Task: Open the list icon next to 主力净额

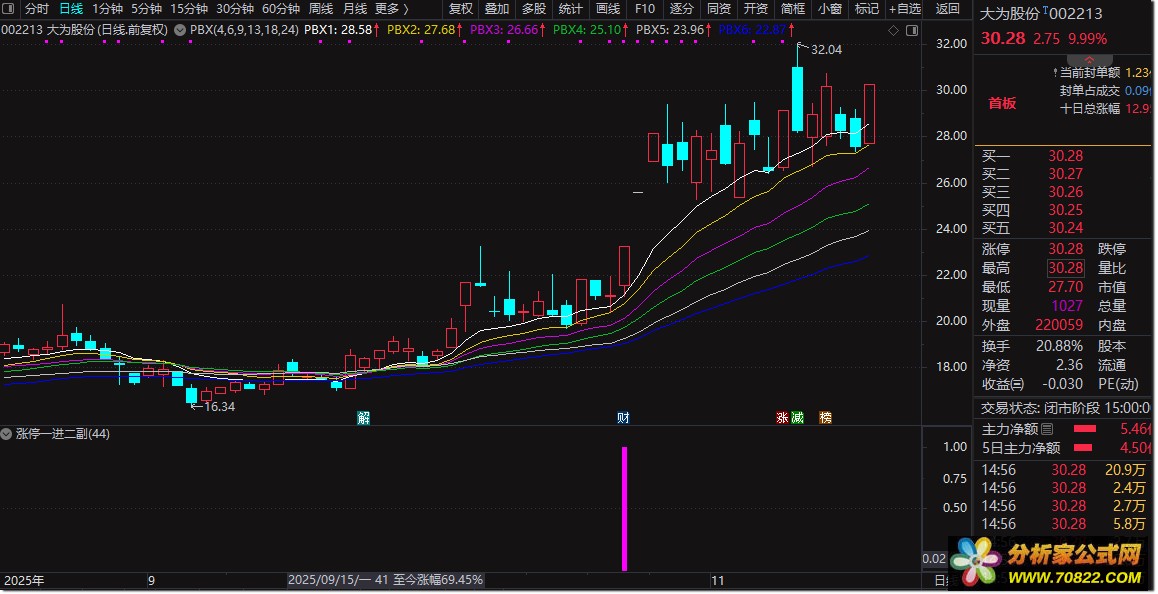Action: coord(1047,429)
